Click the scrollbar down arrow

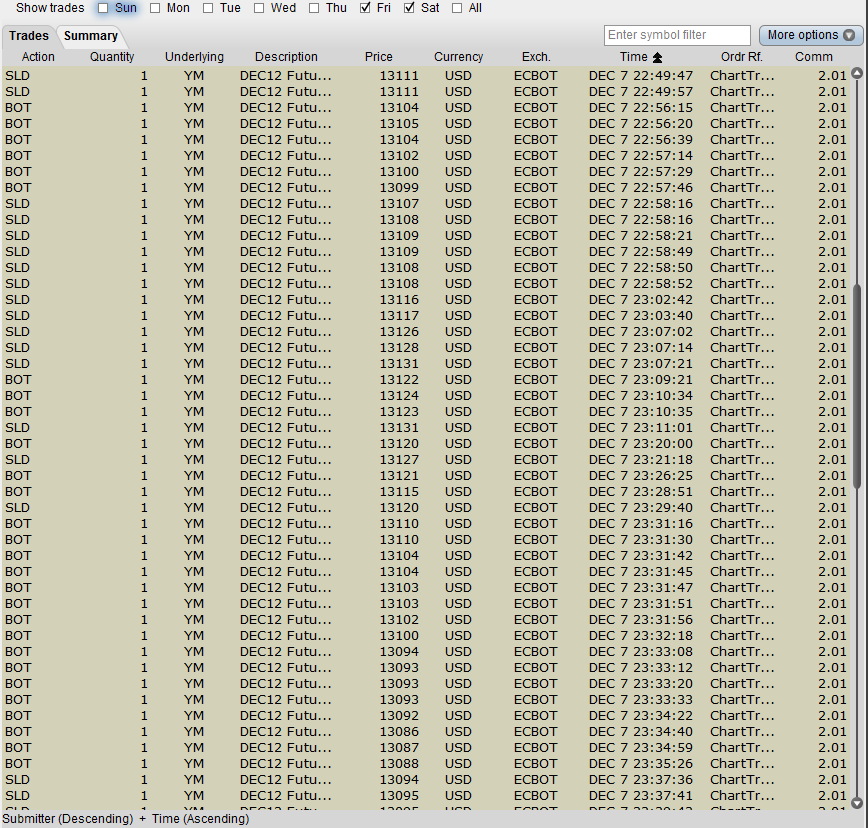pos(857,803)
